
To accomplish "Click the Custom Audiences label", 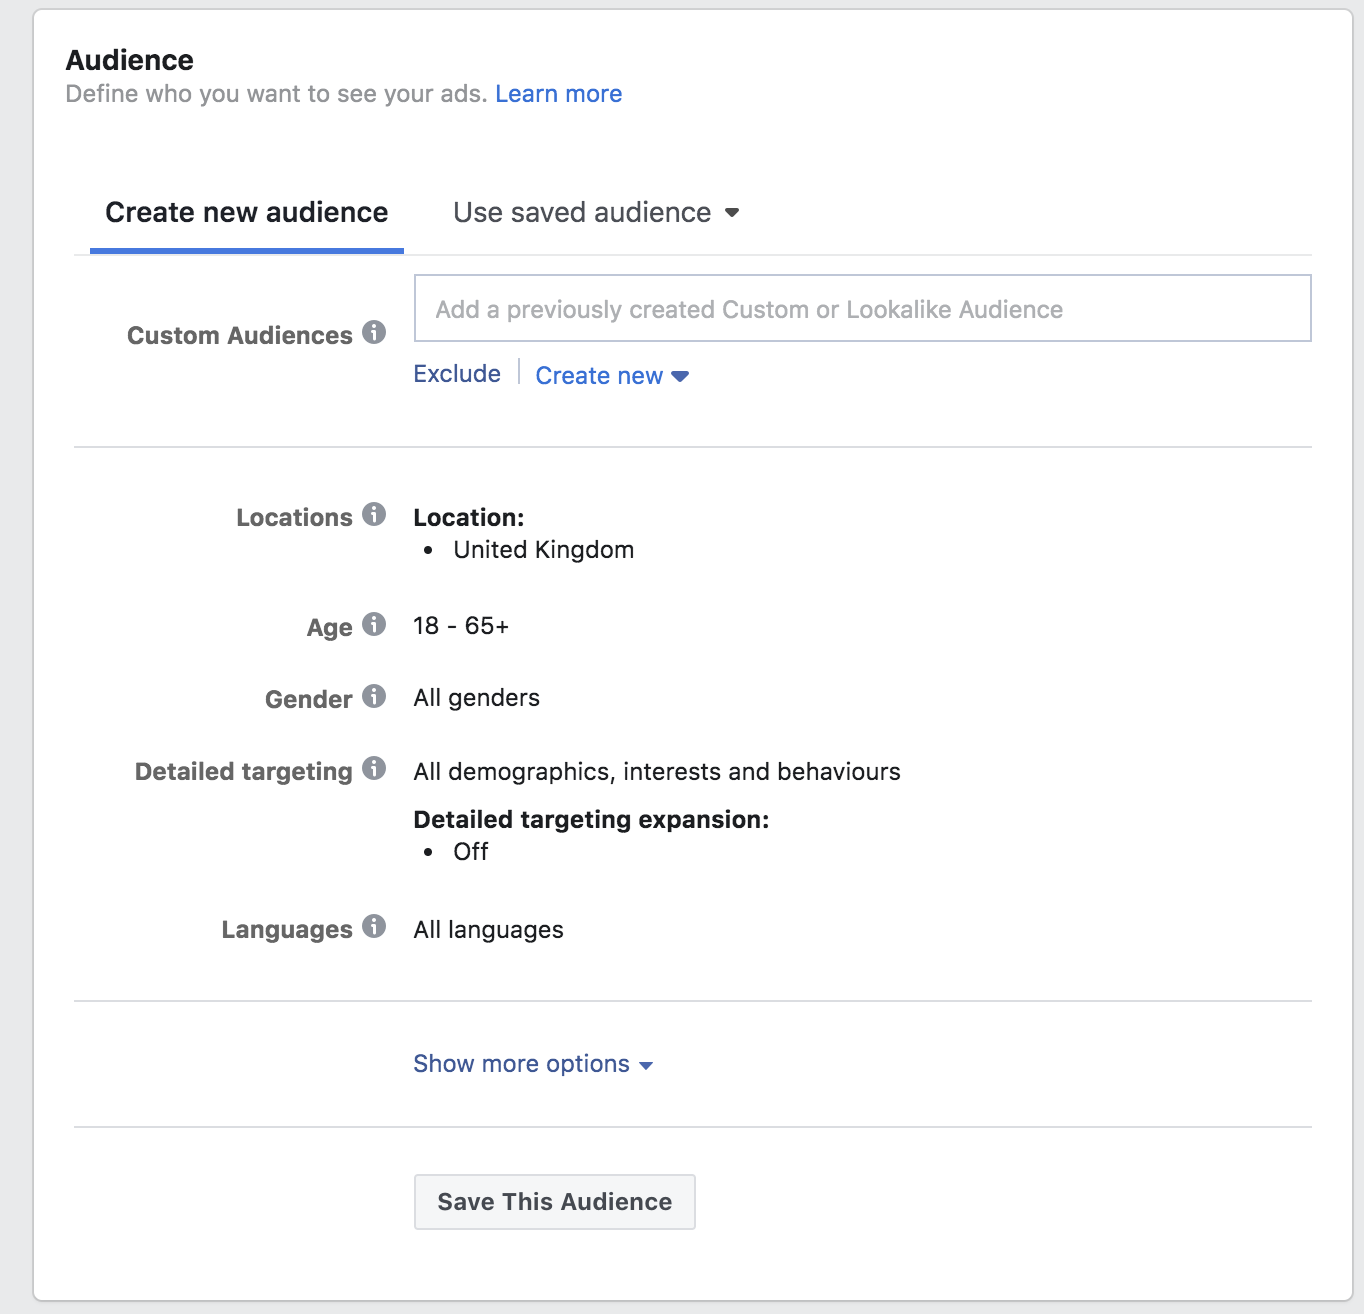I will tap(240, 336).
